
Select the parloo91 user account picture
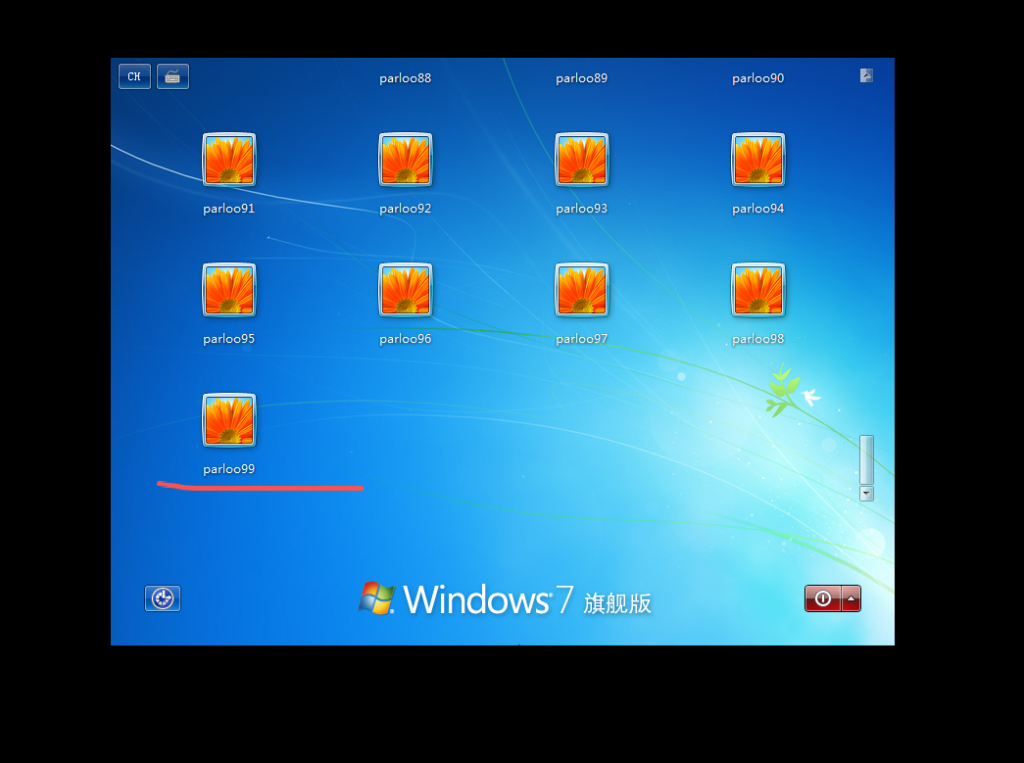[229, 160]
